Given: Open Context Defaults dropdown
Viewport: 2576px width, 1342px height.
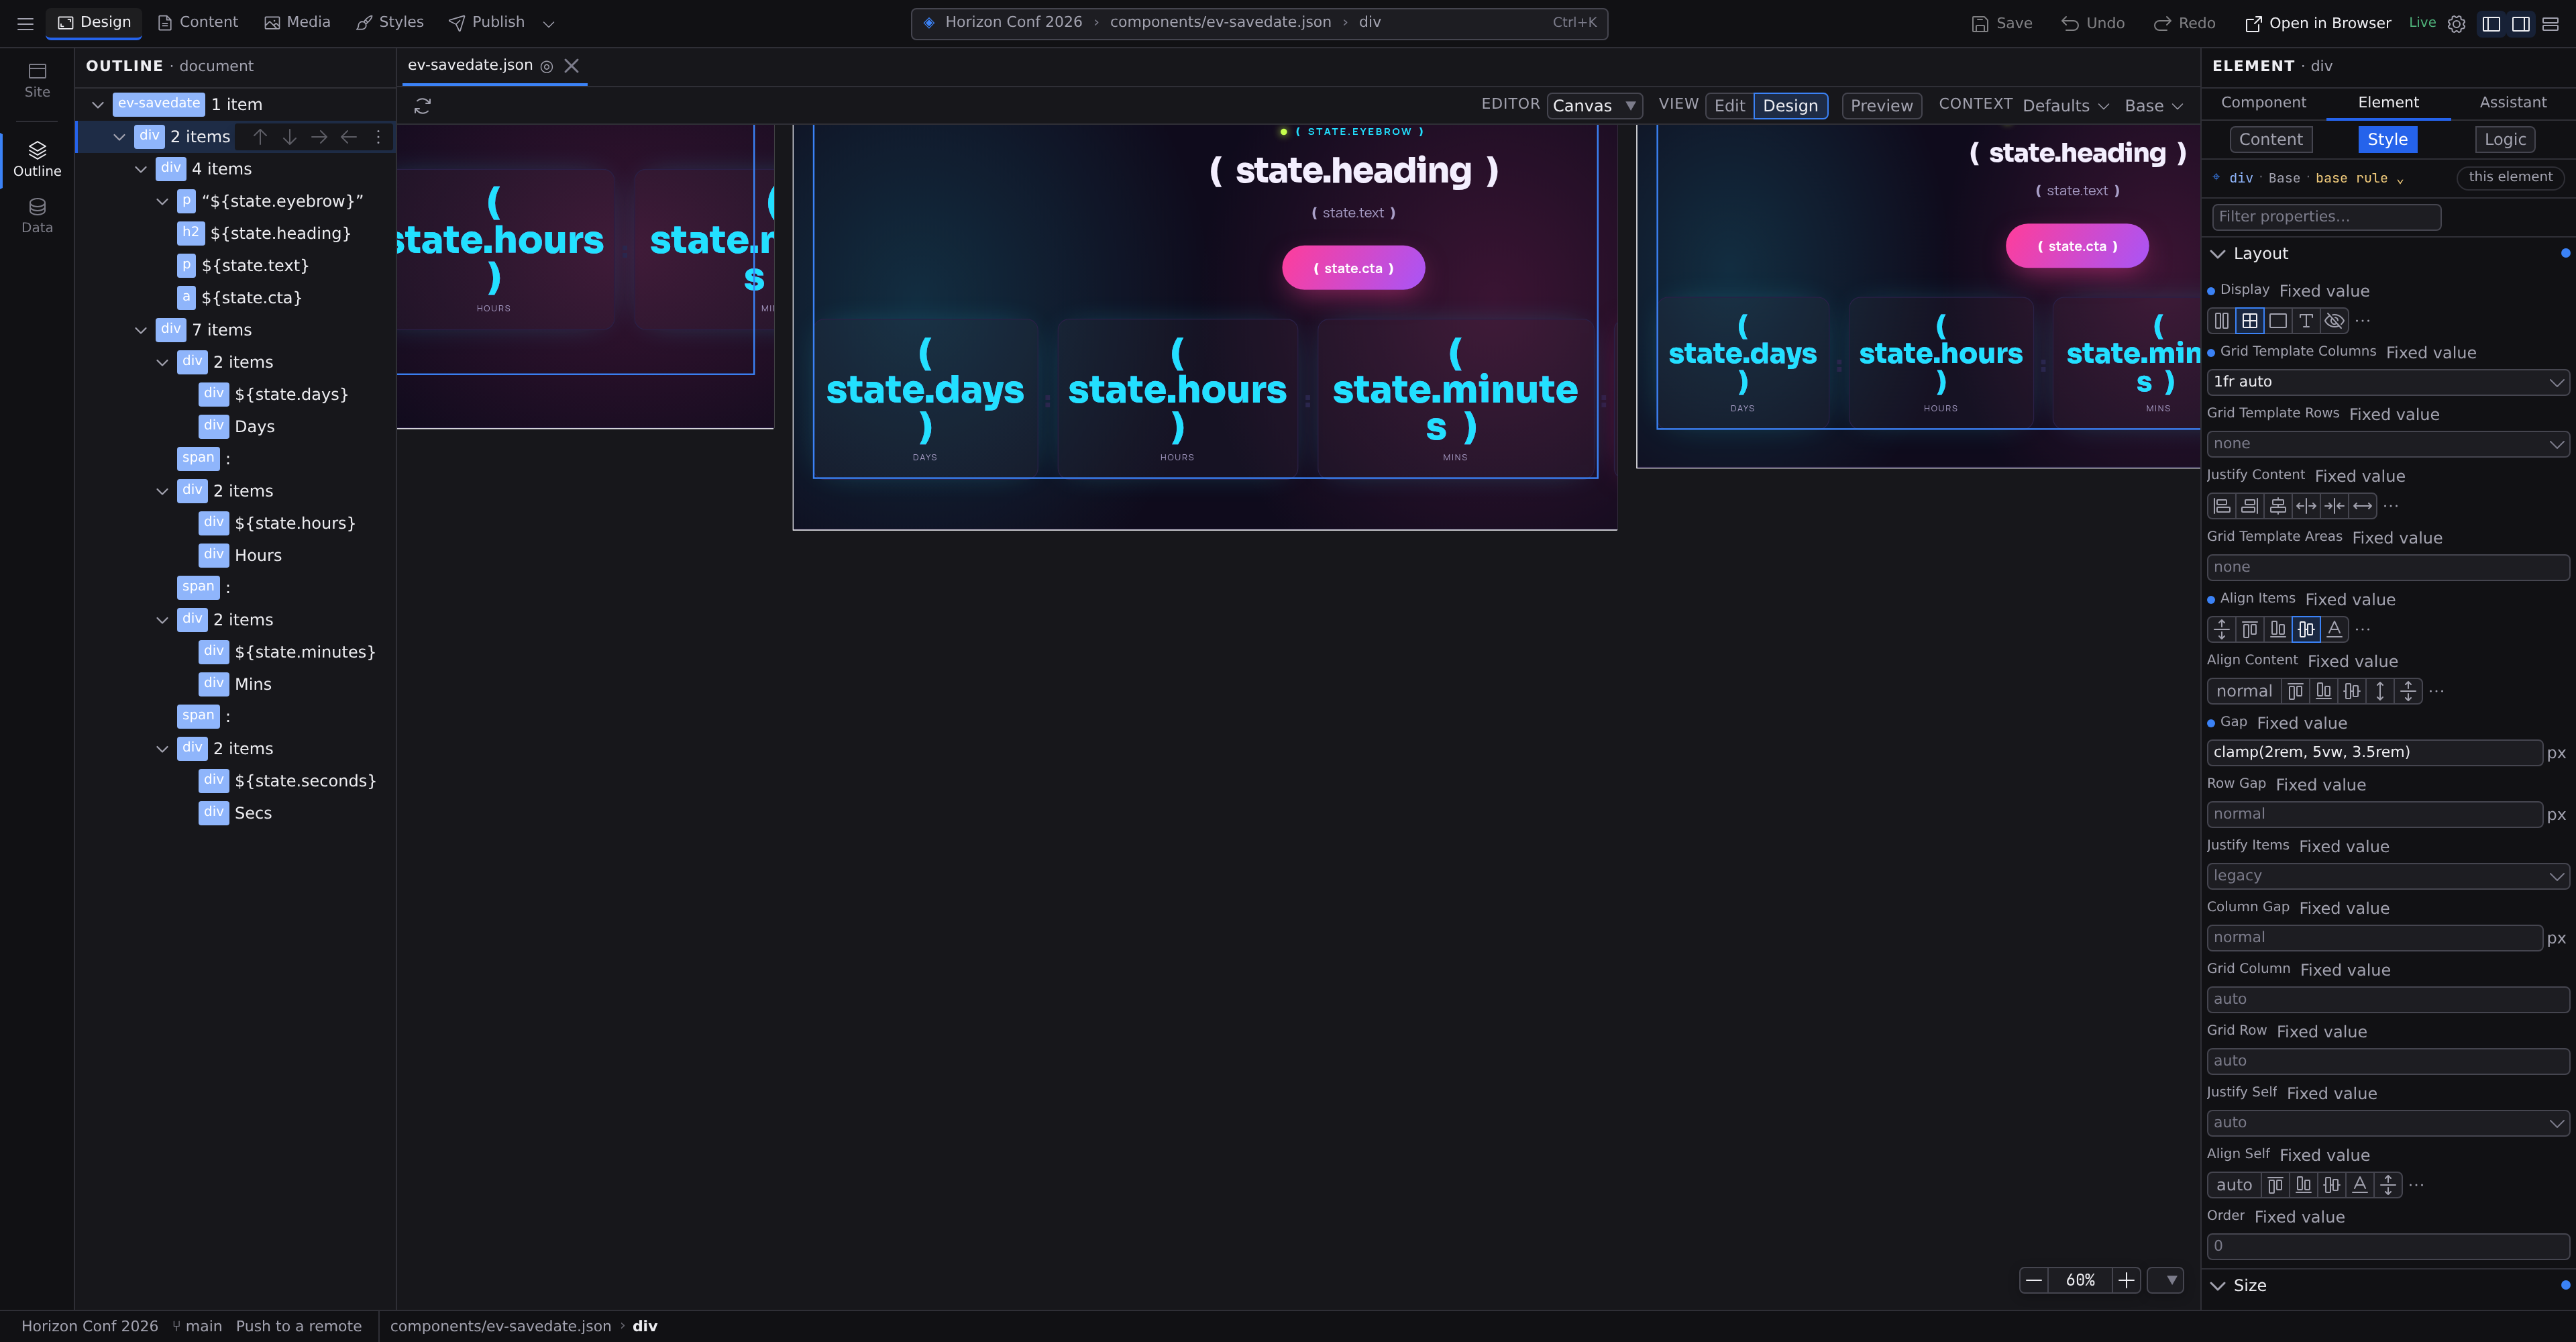Looking at the screenshot, I should point(2066,106).
